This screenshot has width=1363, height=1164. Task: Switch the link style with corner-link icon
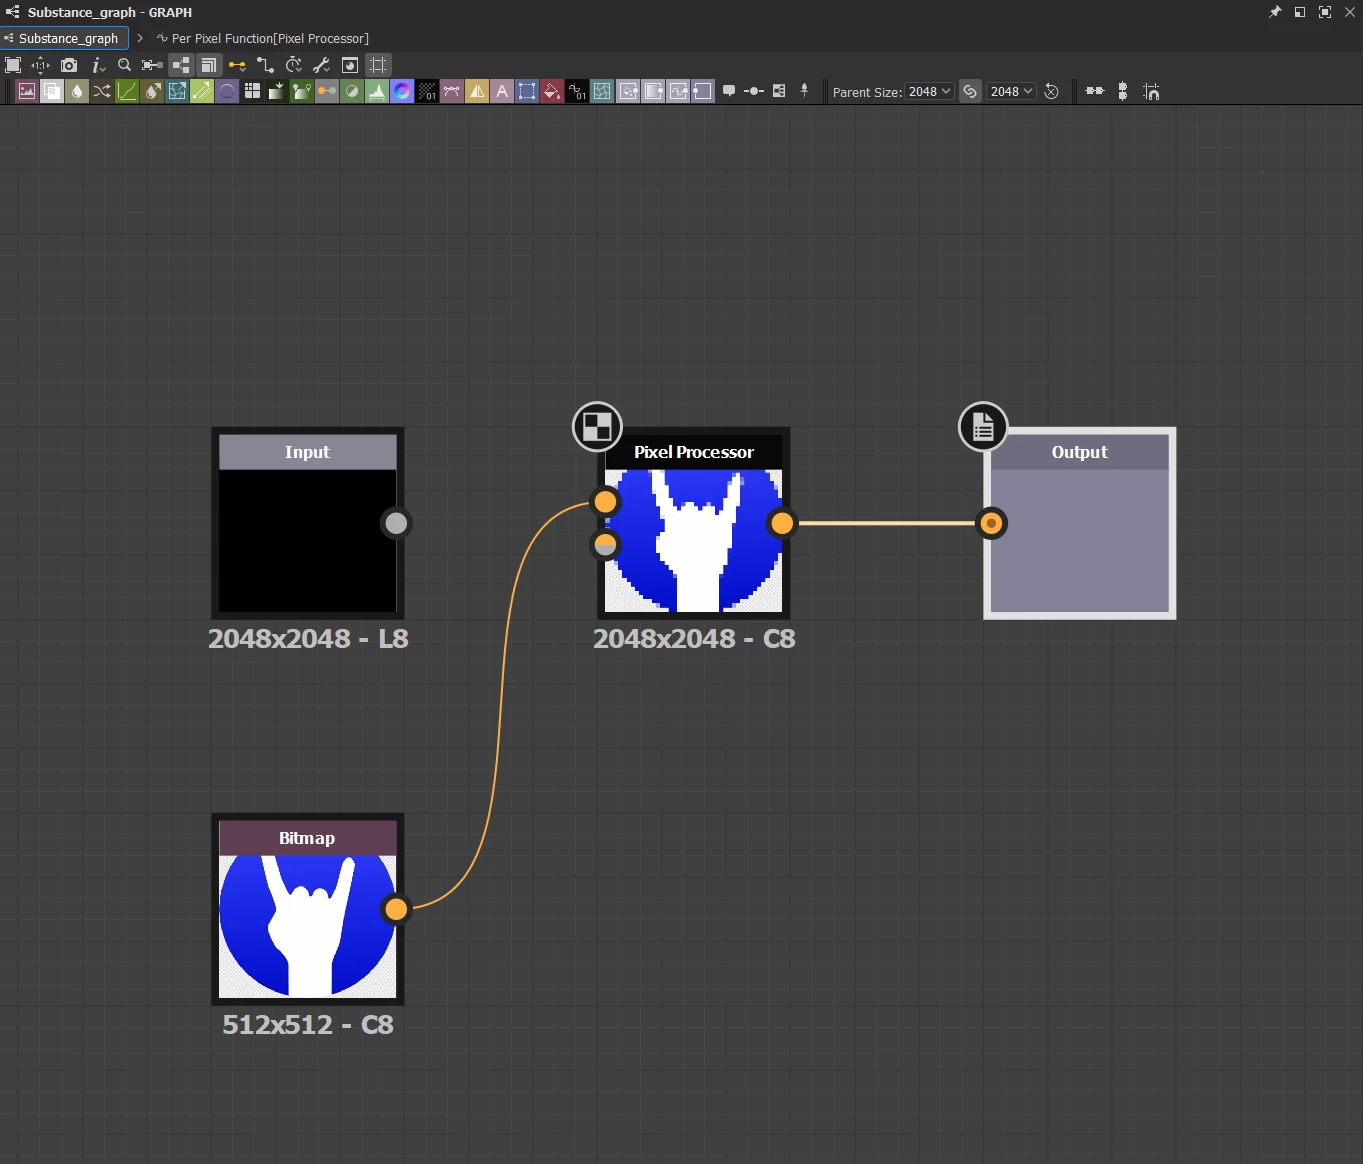[x=265, y=65]
